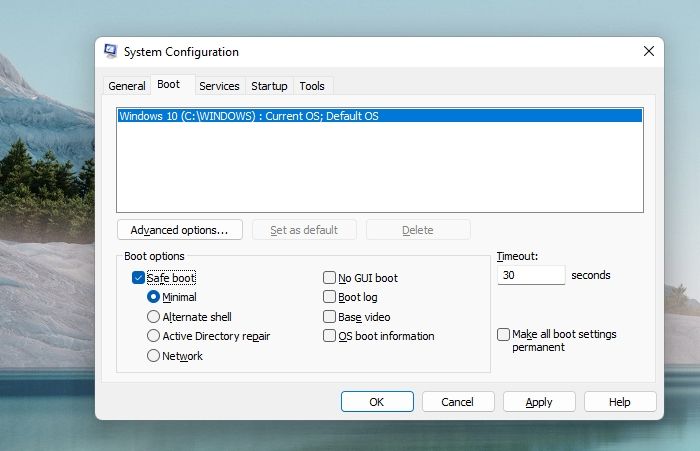Close the System Configuration dialog

pos(649,51)
